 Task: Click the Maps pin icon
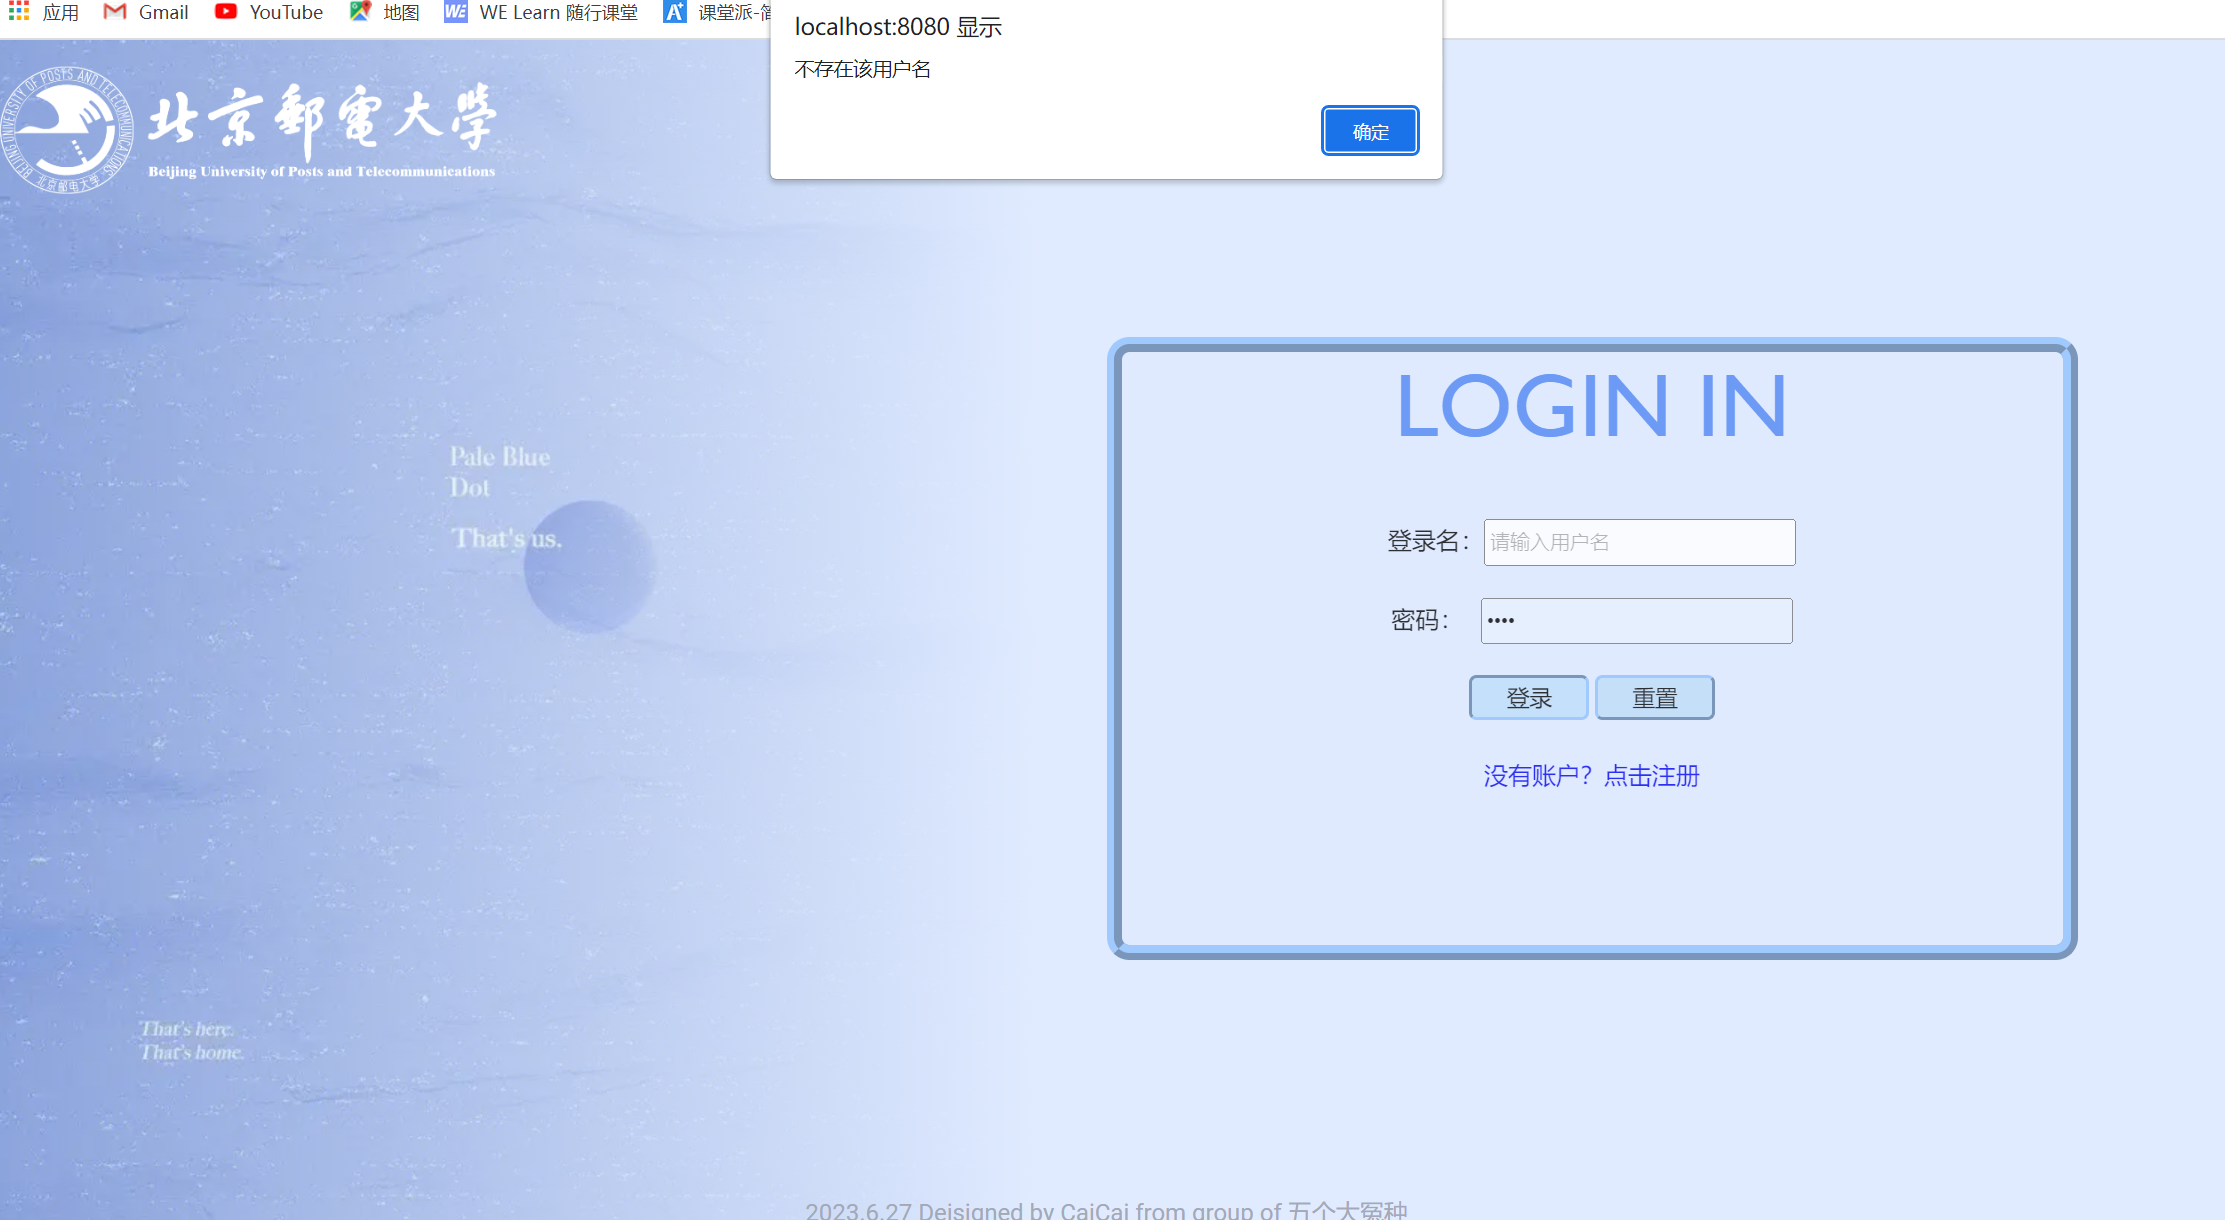tap(360, 12)
